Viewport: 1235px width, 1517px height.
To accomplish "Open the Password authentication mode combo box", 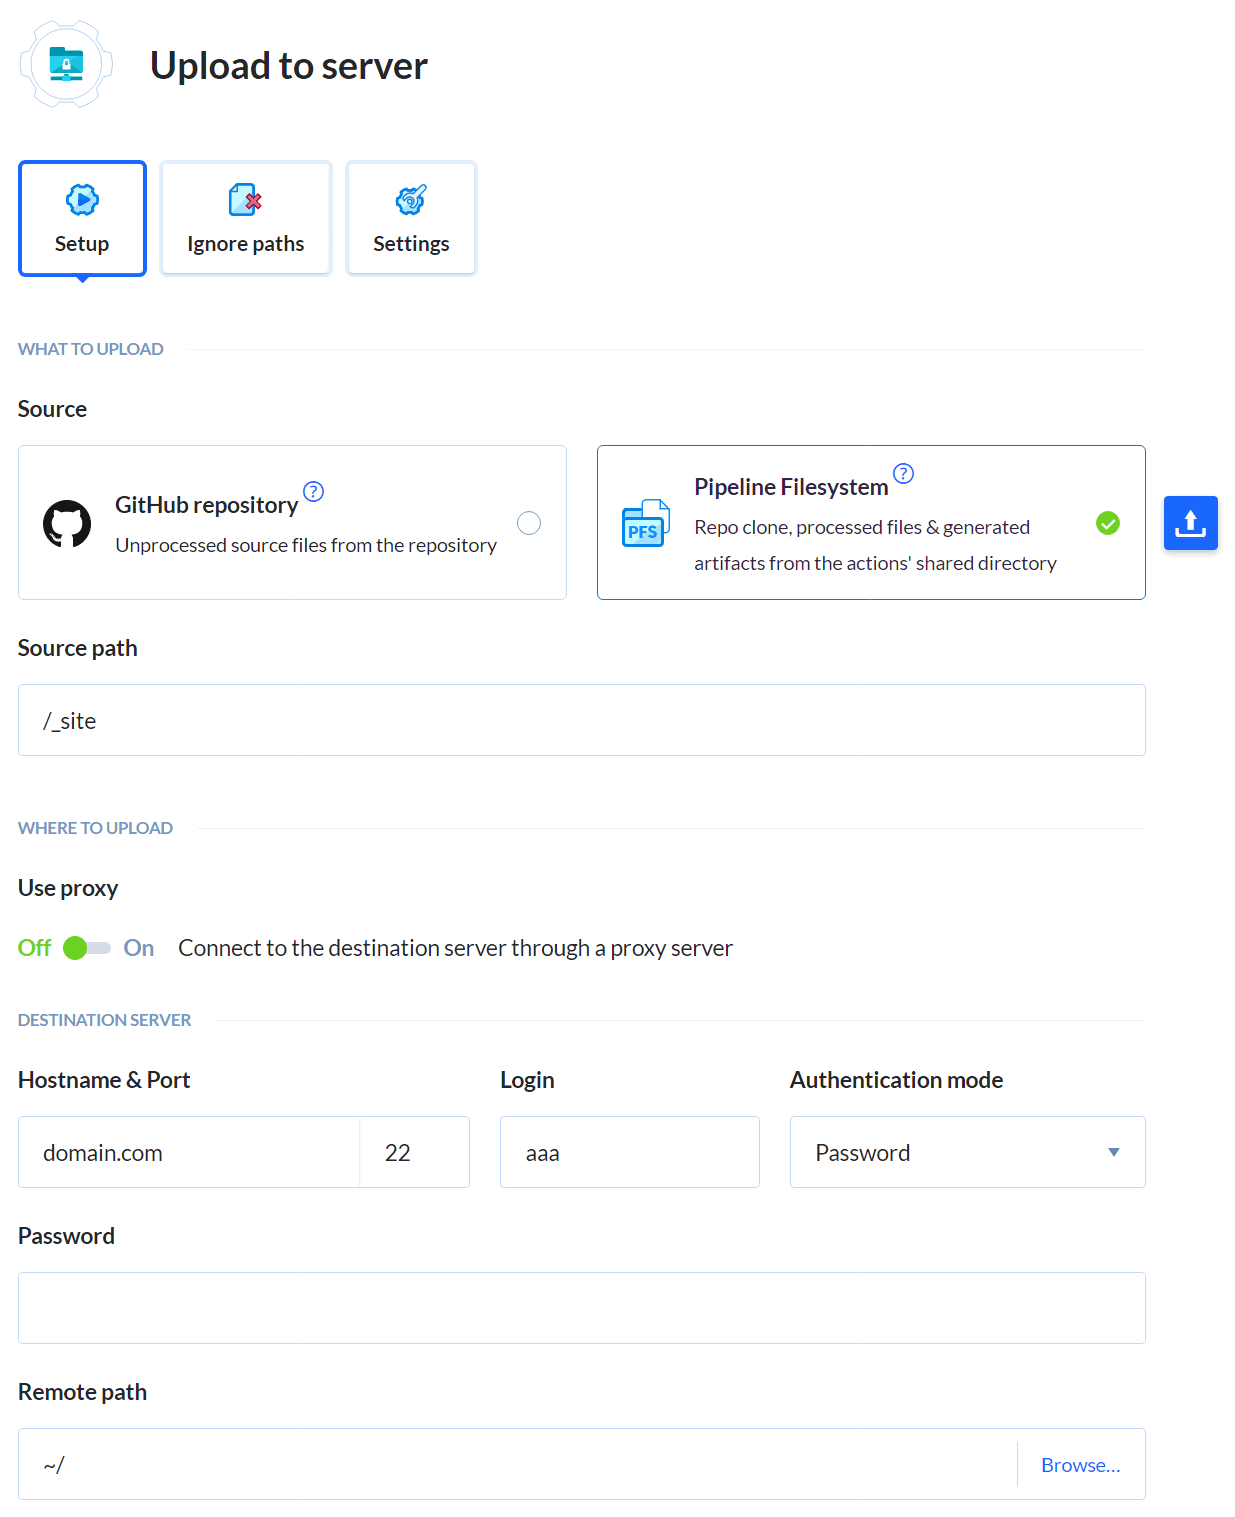I will click(950, 1152).
